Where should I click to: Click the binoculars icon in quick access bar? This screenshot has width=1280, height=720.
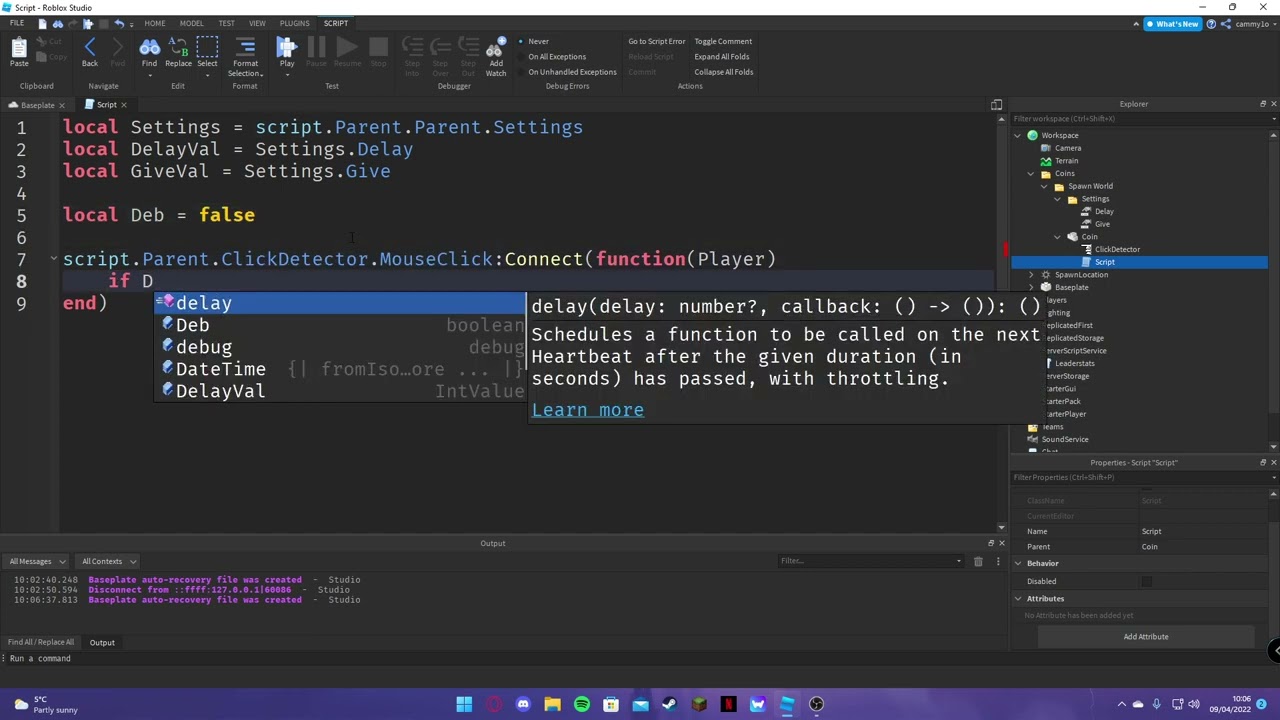pyautogui.click(x=57, y=23)
